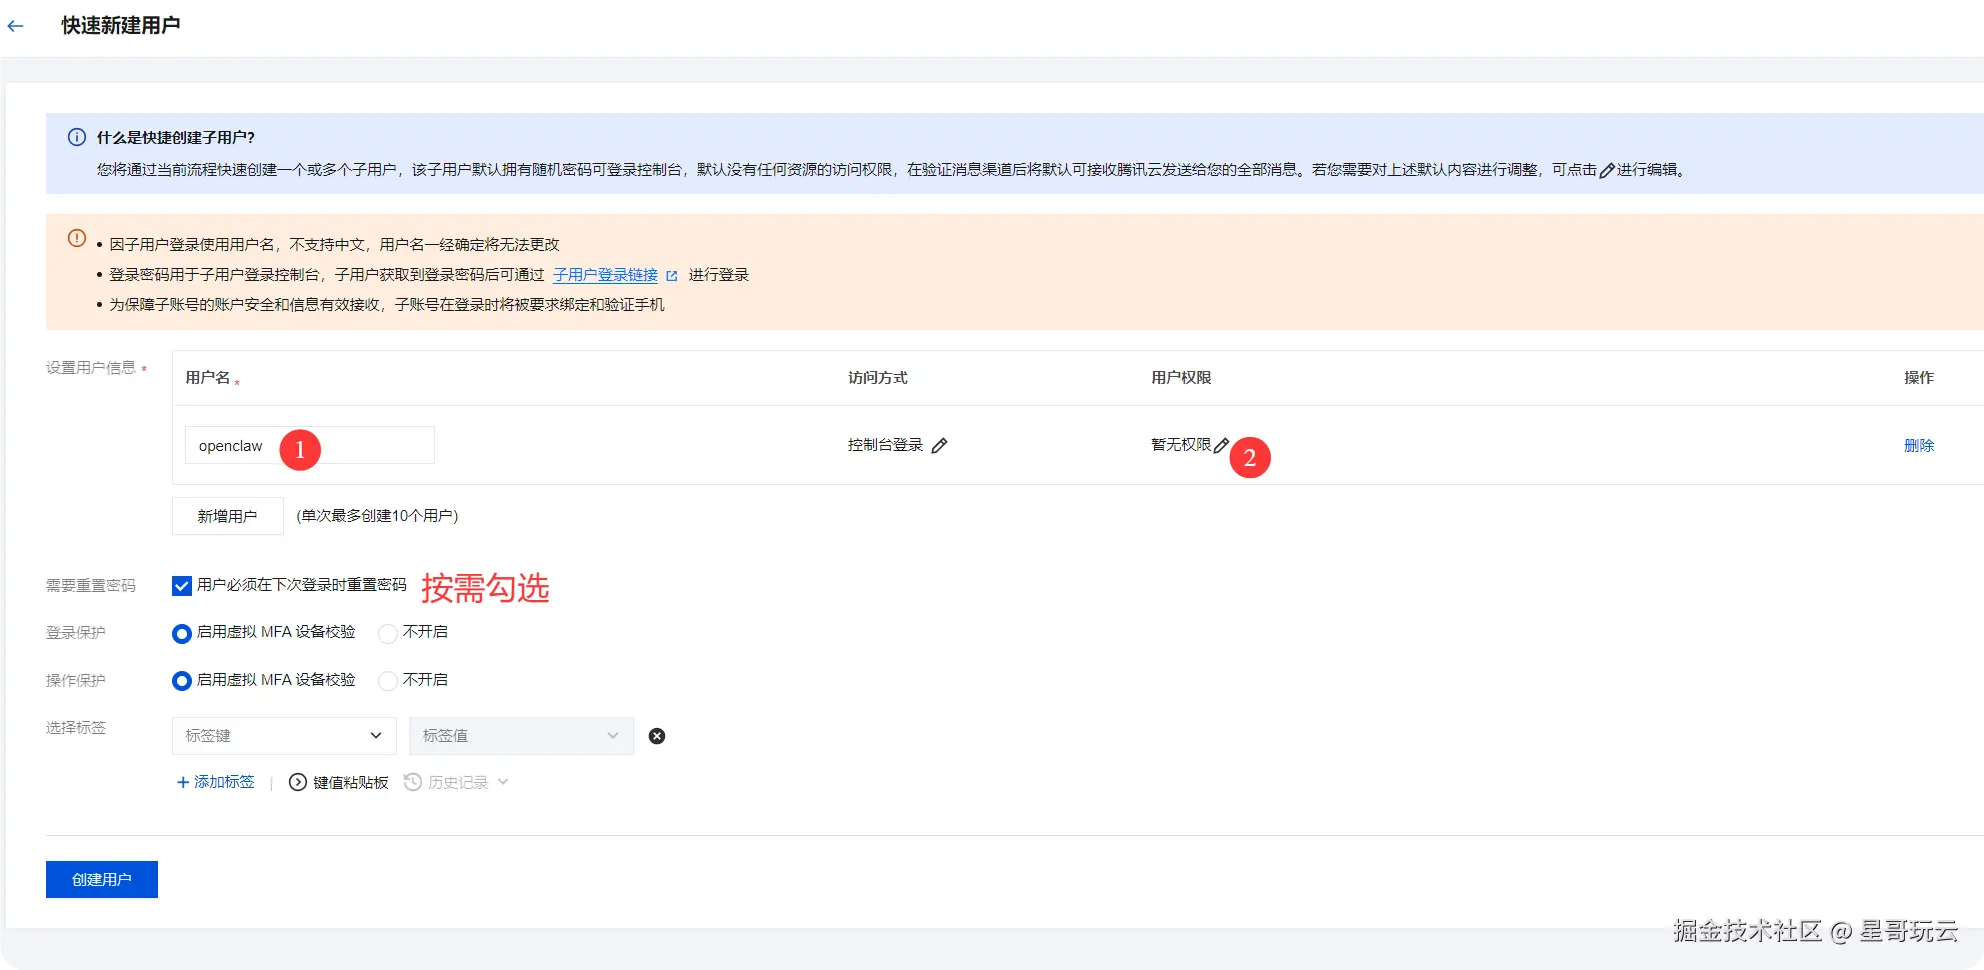The image size is (1984, 970).
Task: Click the 用户名 column header
Action: (208, 378)
